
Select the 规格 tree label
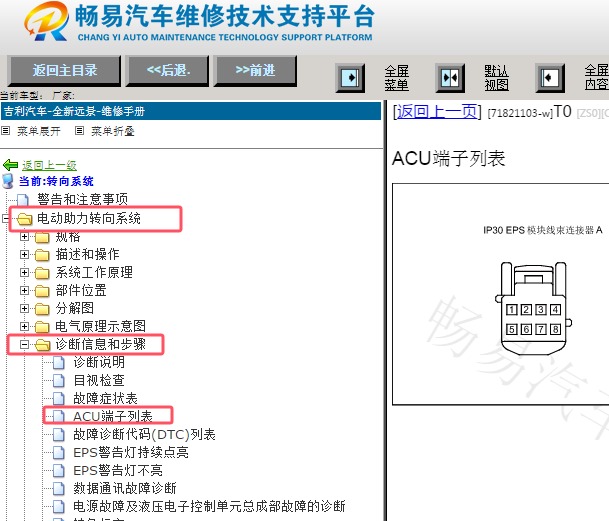tap(68, 237)
